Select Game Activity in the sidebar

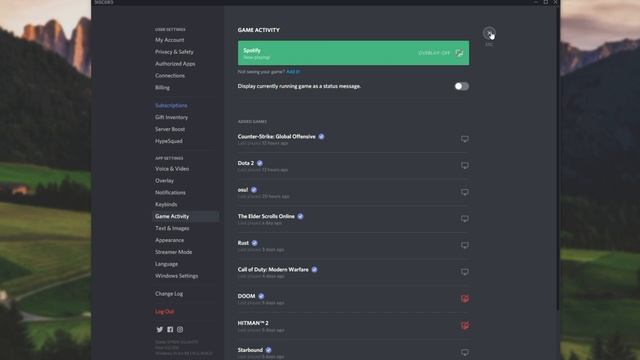pyautogui.click(x=186, y=216)
